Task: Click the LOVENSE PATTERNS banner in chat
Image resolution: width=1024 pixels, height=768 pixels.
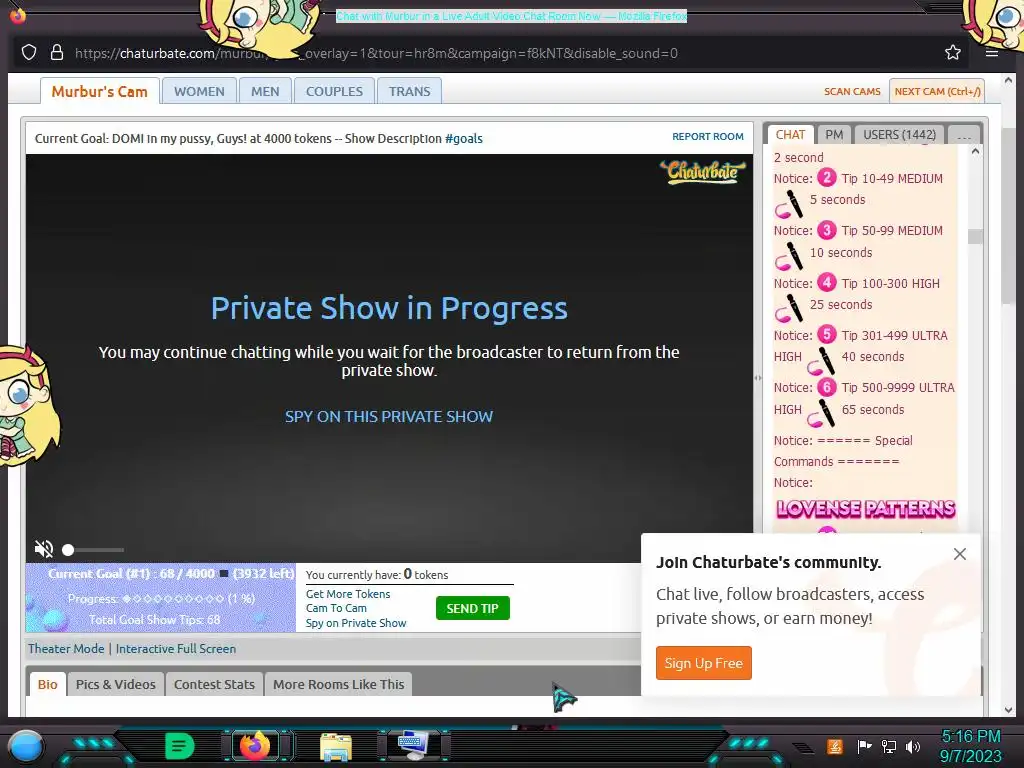Action: pyautogui.click(x=865, y=508)
